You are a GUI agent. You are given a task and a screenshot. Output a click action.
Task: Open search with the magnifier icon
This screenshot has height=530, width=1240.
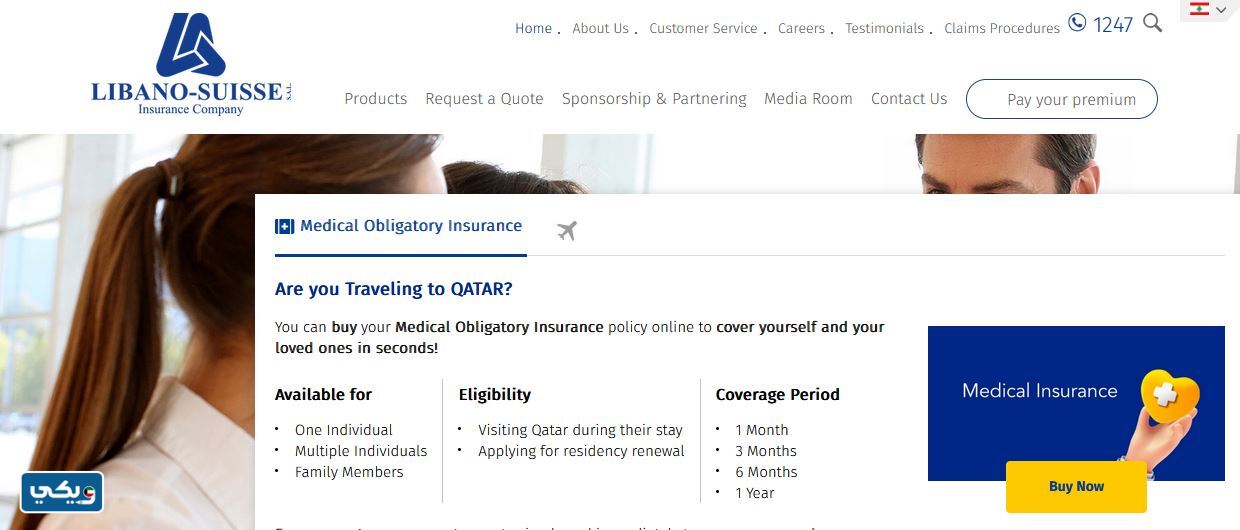click(1152, 23)
